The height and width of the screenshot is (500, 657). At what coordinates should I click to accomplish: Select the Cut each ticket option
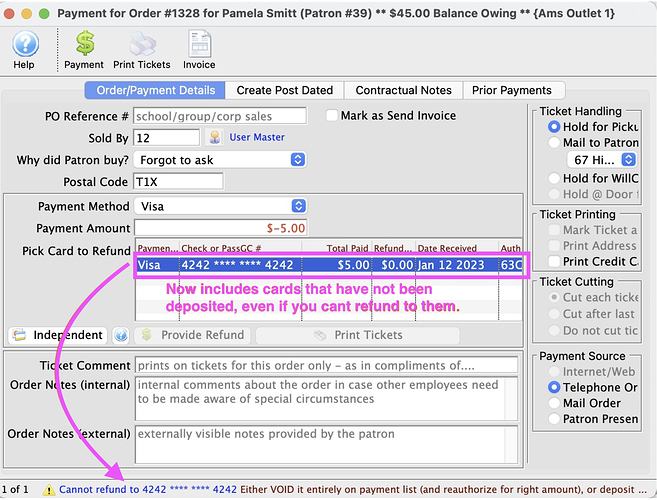554,297
